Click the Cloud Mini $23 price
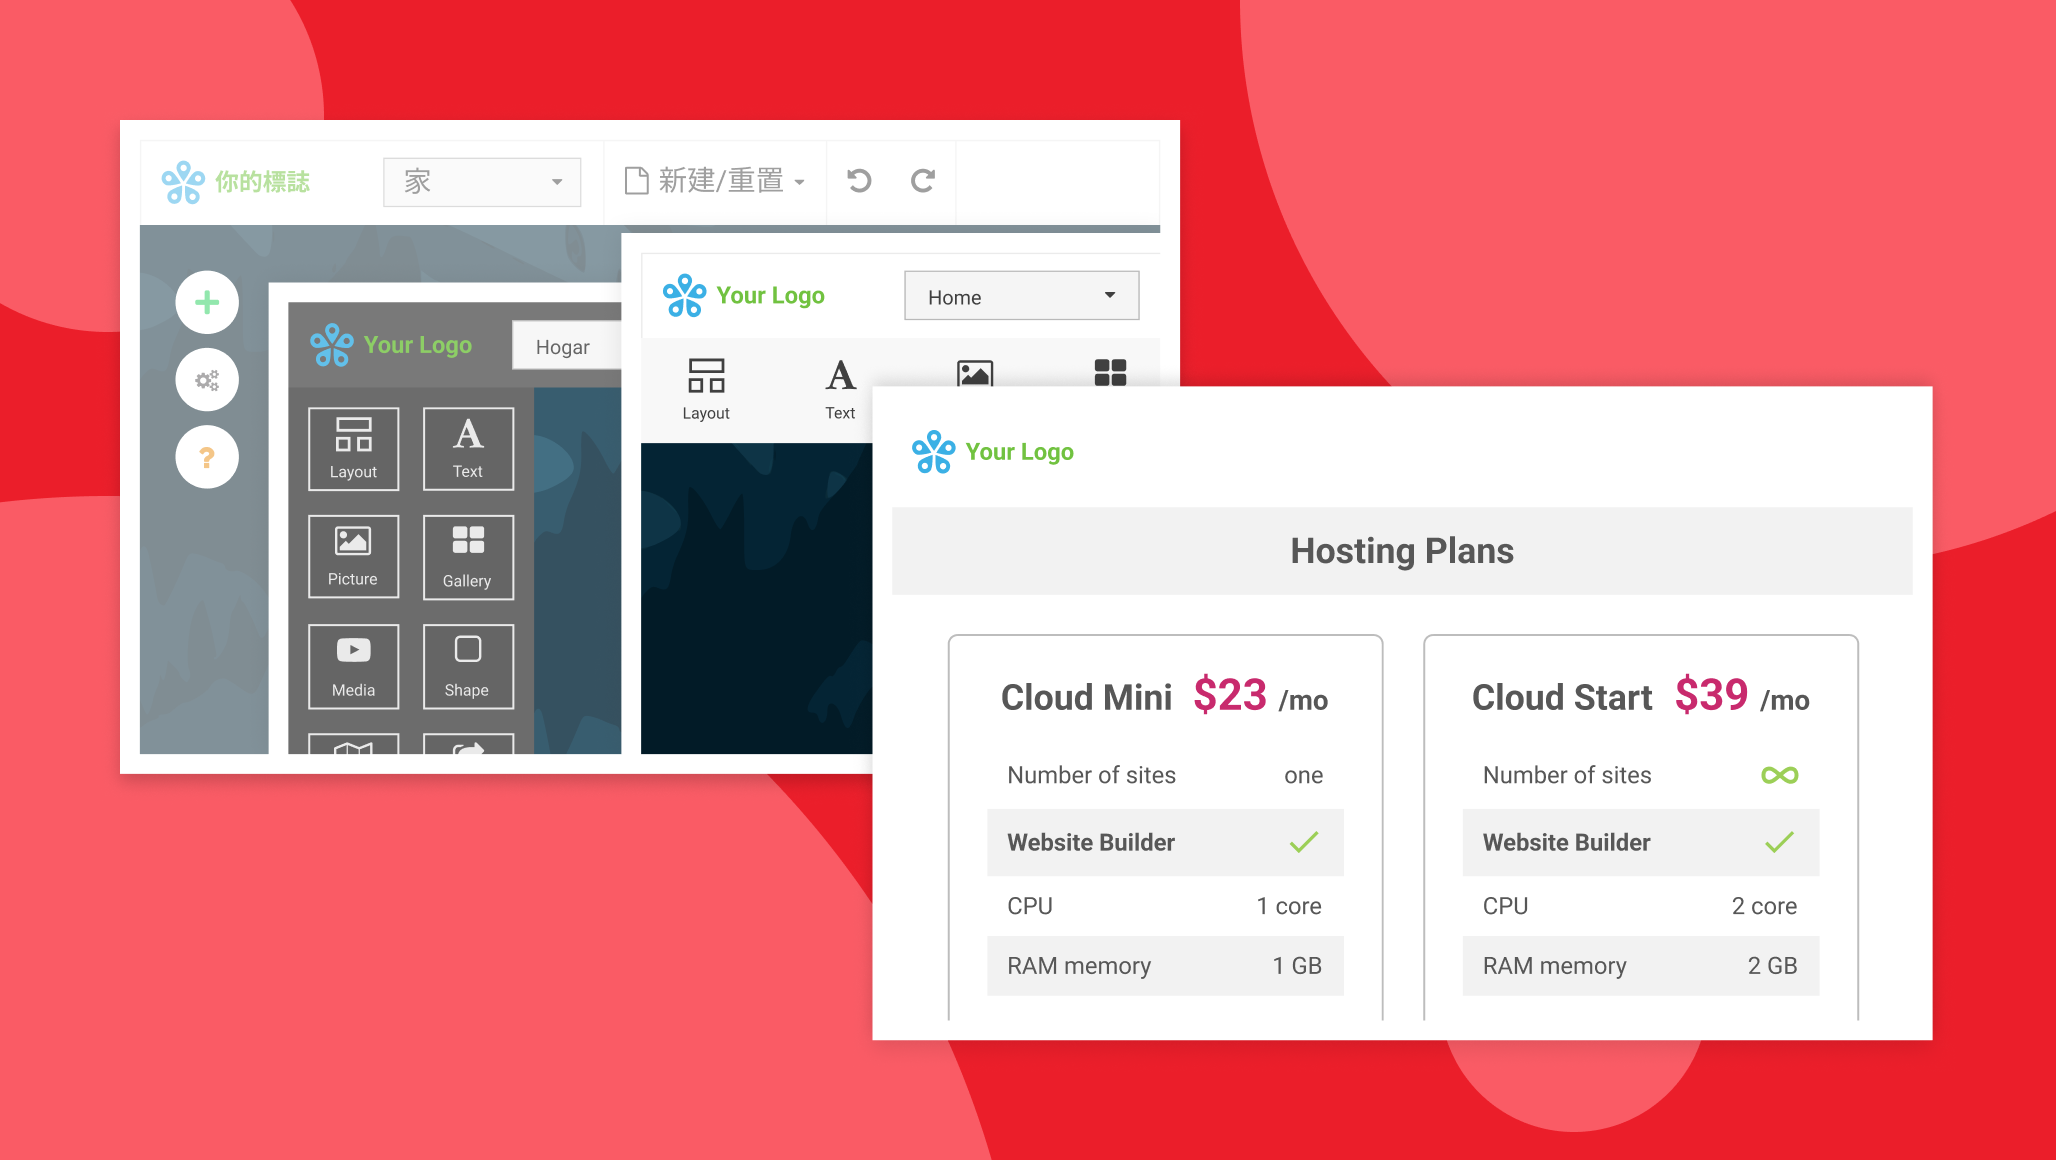 (x=1230, y=696)
